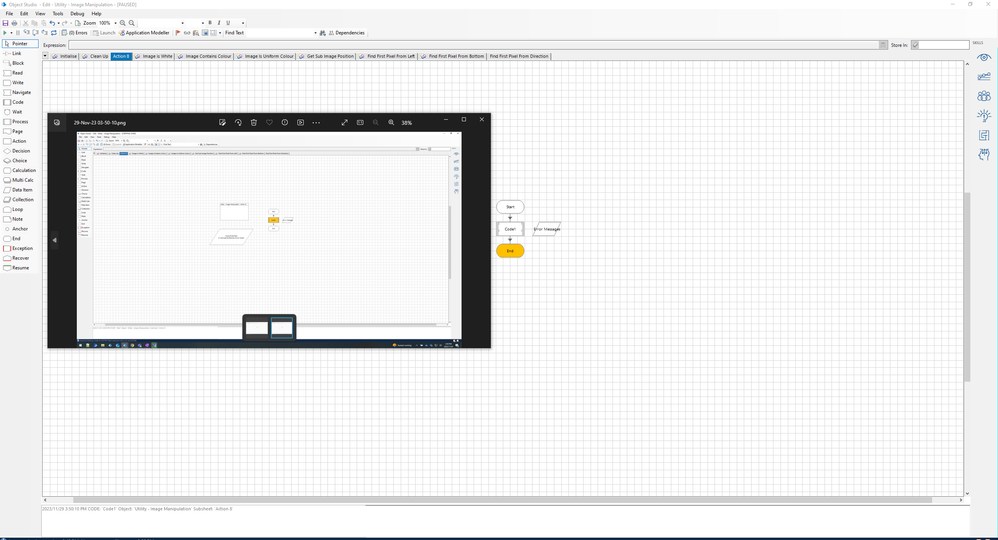Click the Dependencies button
The width and height of the screenshot is (998, 540).
point(345,33)
